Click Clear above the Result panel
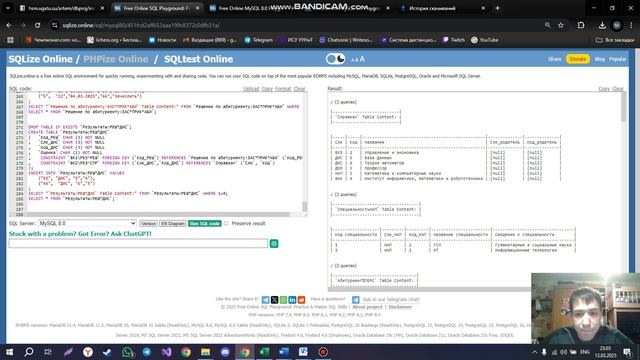640x360 pixels. (x=618, y=89)
